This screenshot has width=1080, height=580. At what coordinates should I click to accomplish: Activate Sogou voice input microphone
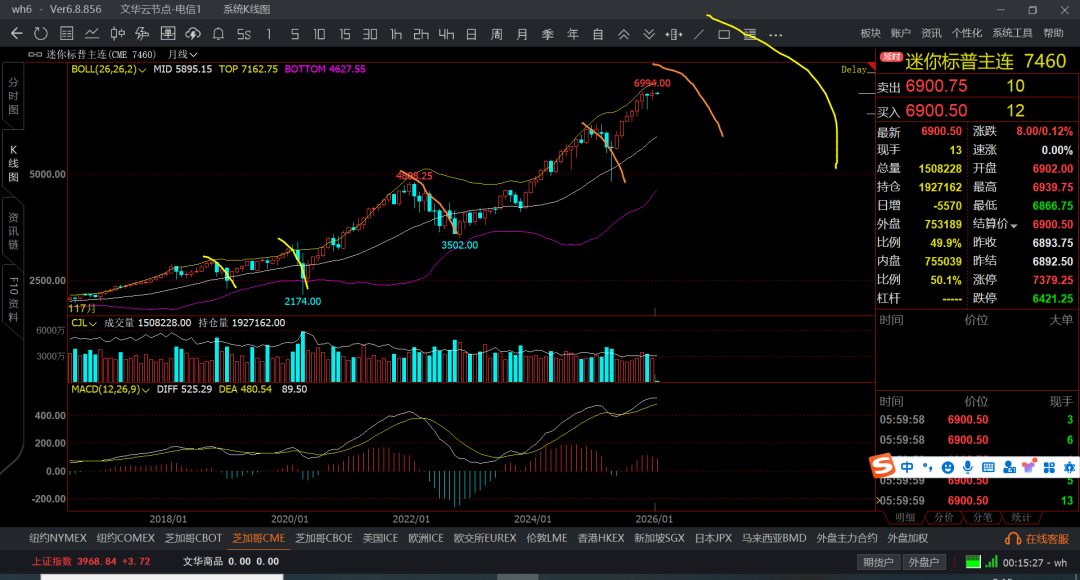tap(968, 467)
